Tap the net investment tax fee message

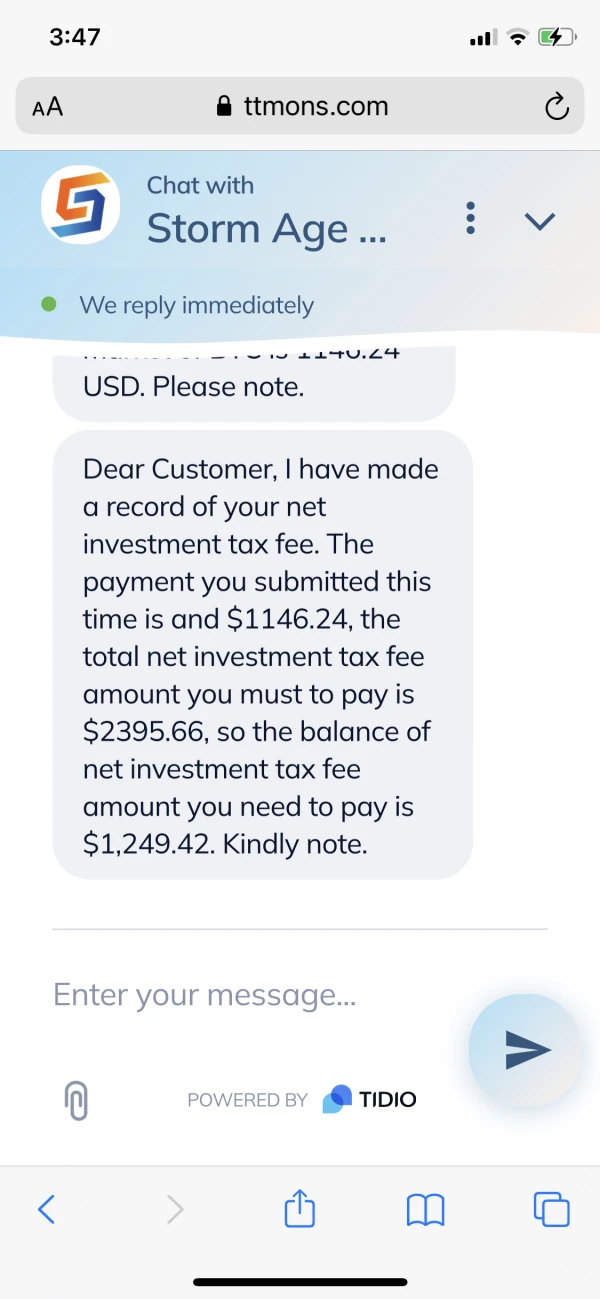262,656
